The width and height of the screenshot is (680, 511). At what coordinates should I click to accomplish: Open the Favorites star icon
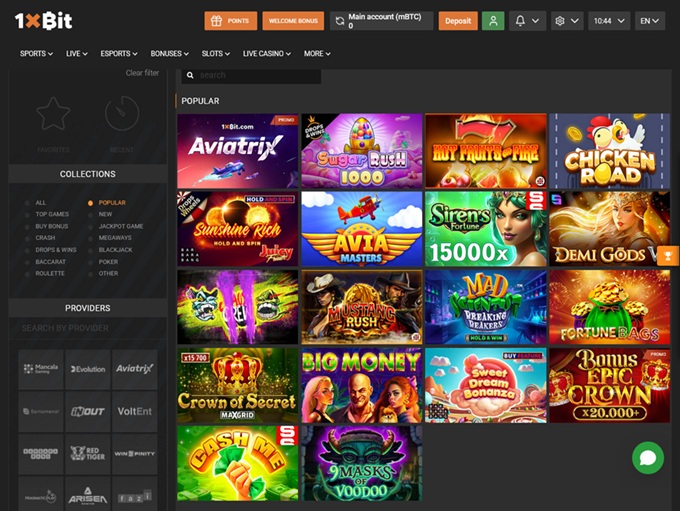click(x=53, y=115)
